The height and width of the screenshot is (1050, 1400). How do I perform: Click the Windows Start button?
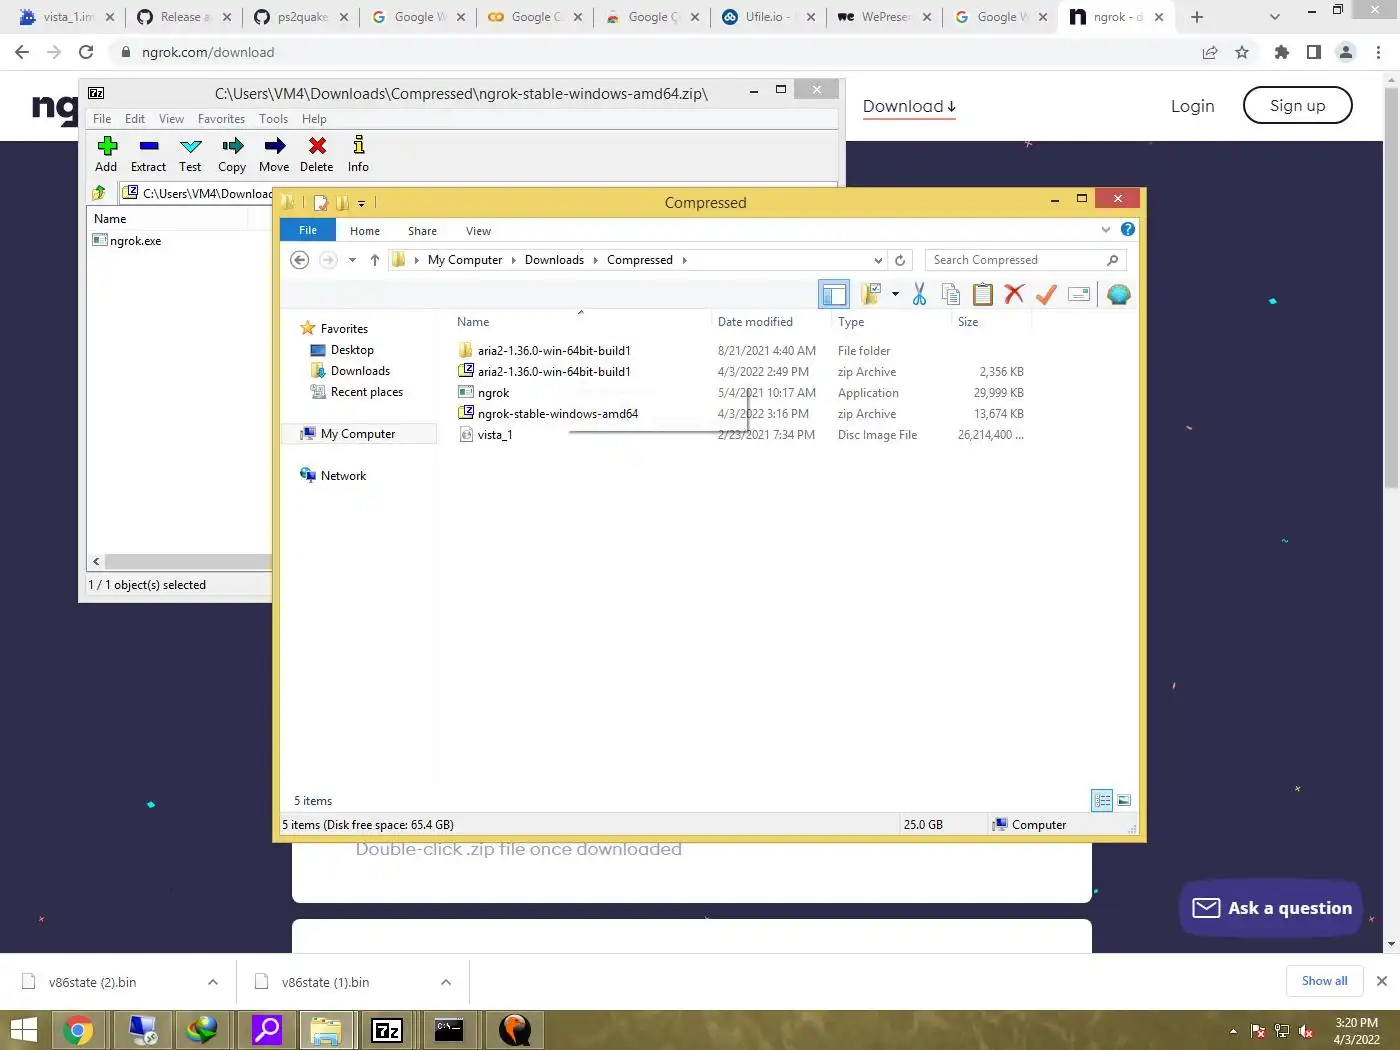(x=23, y=1030)
